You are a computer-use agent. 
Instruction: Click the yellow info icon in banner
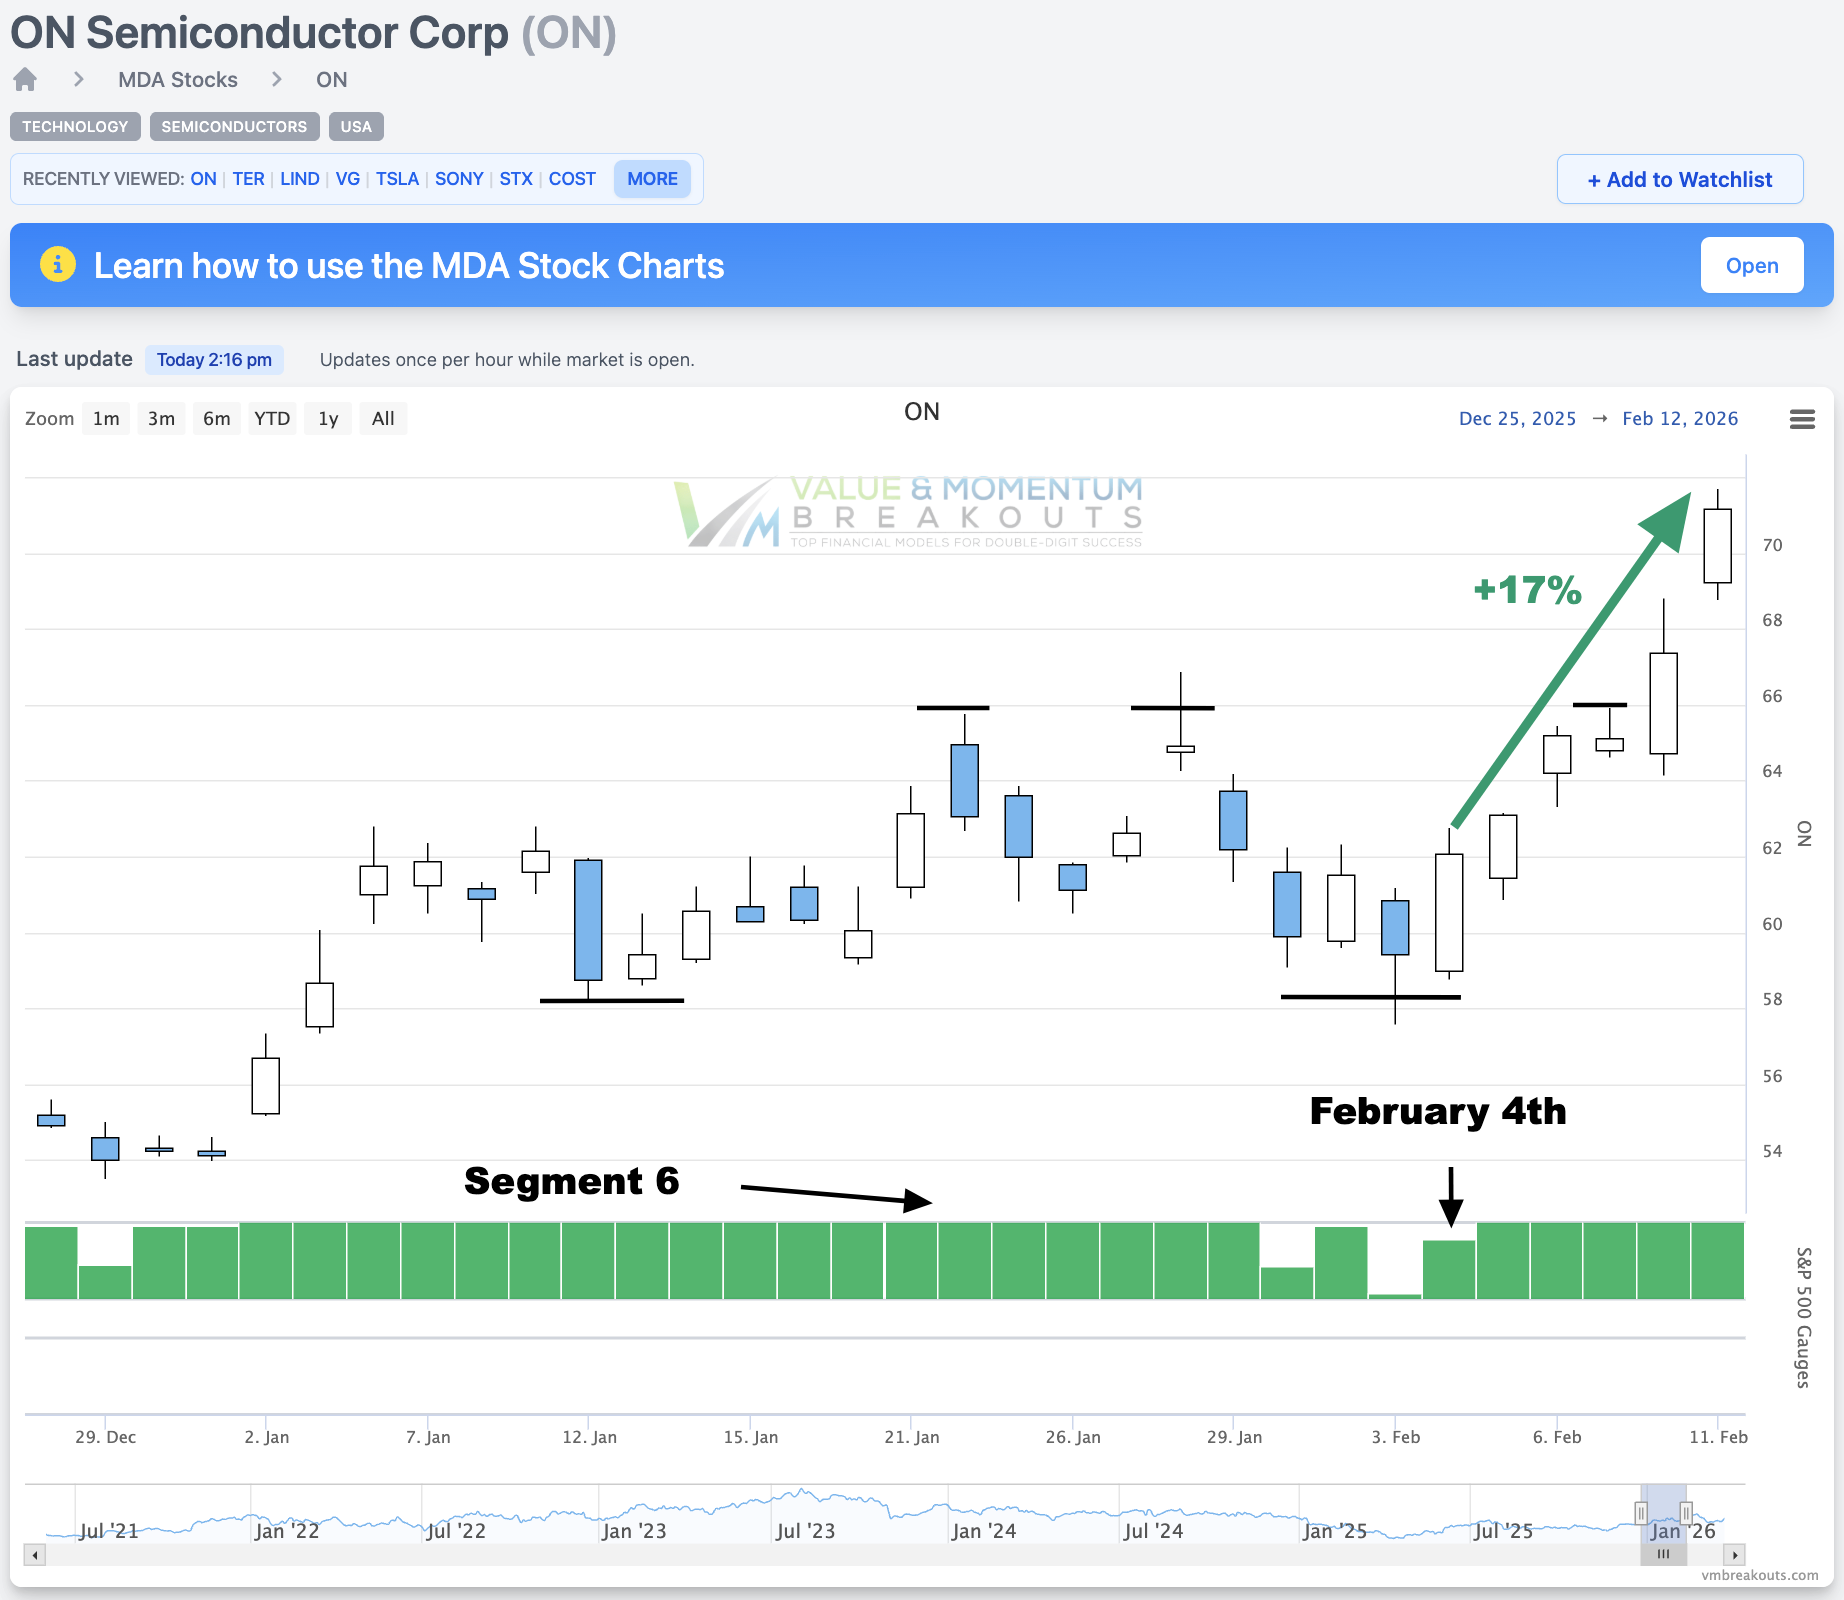[58, 265]
